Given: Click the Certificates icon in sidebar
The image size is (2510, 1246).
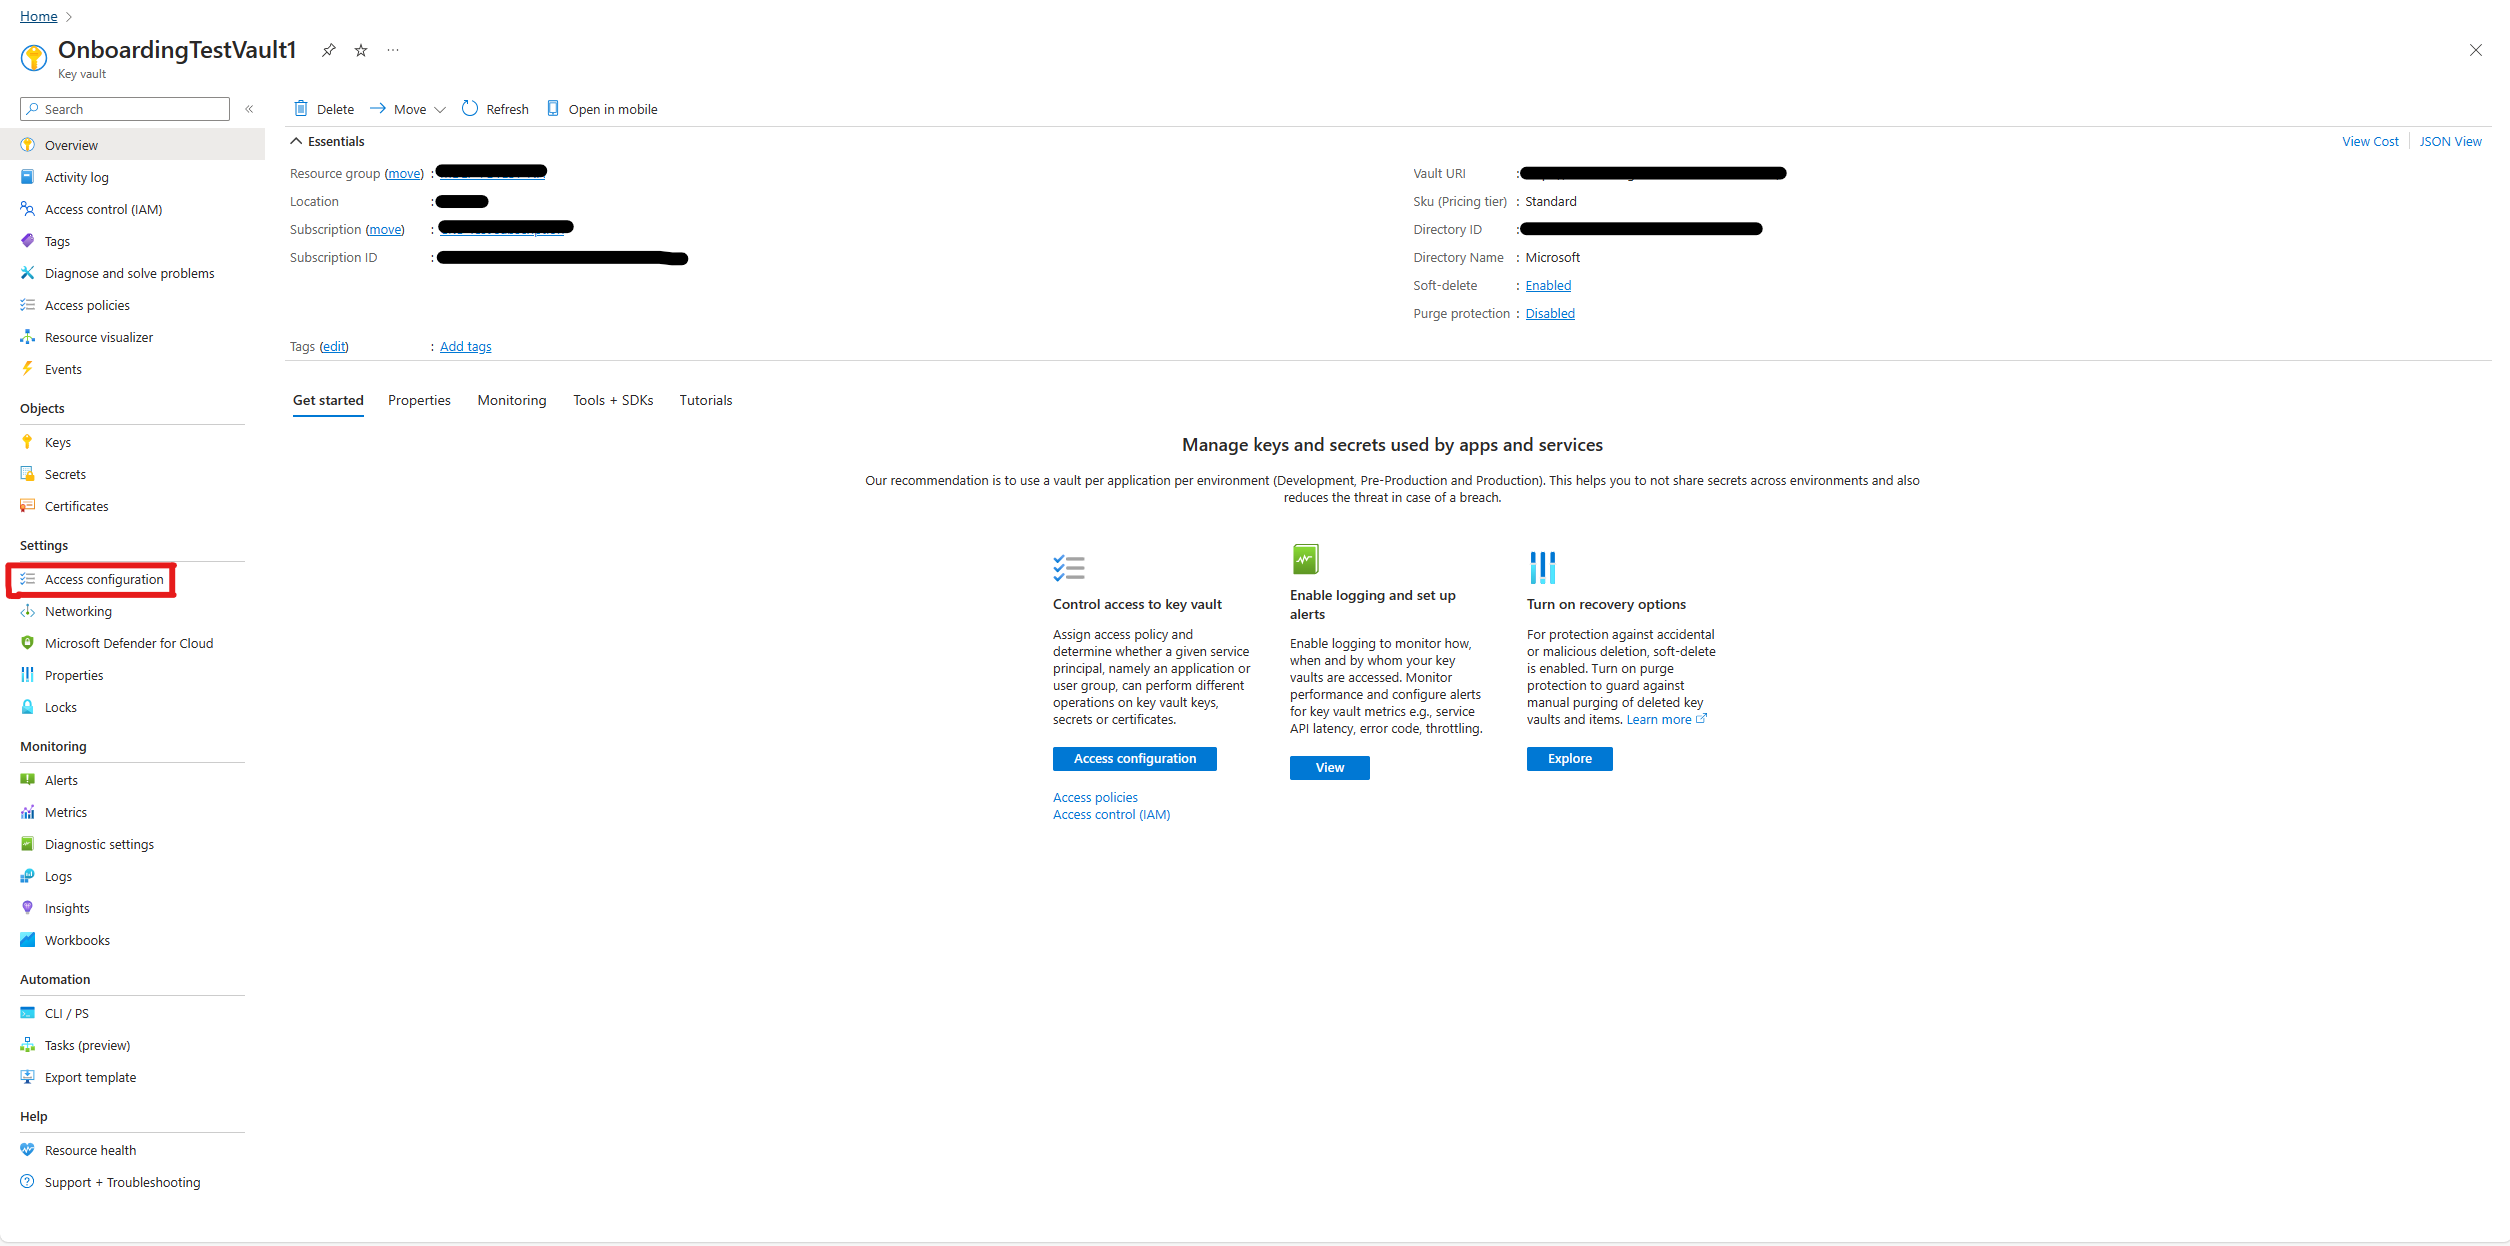Looking at the screenshot, I should coord(27,506).
